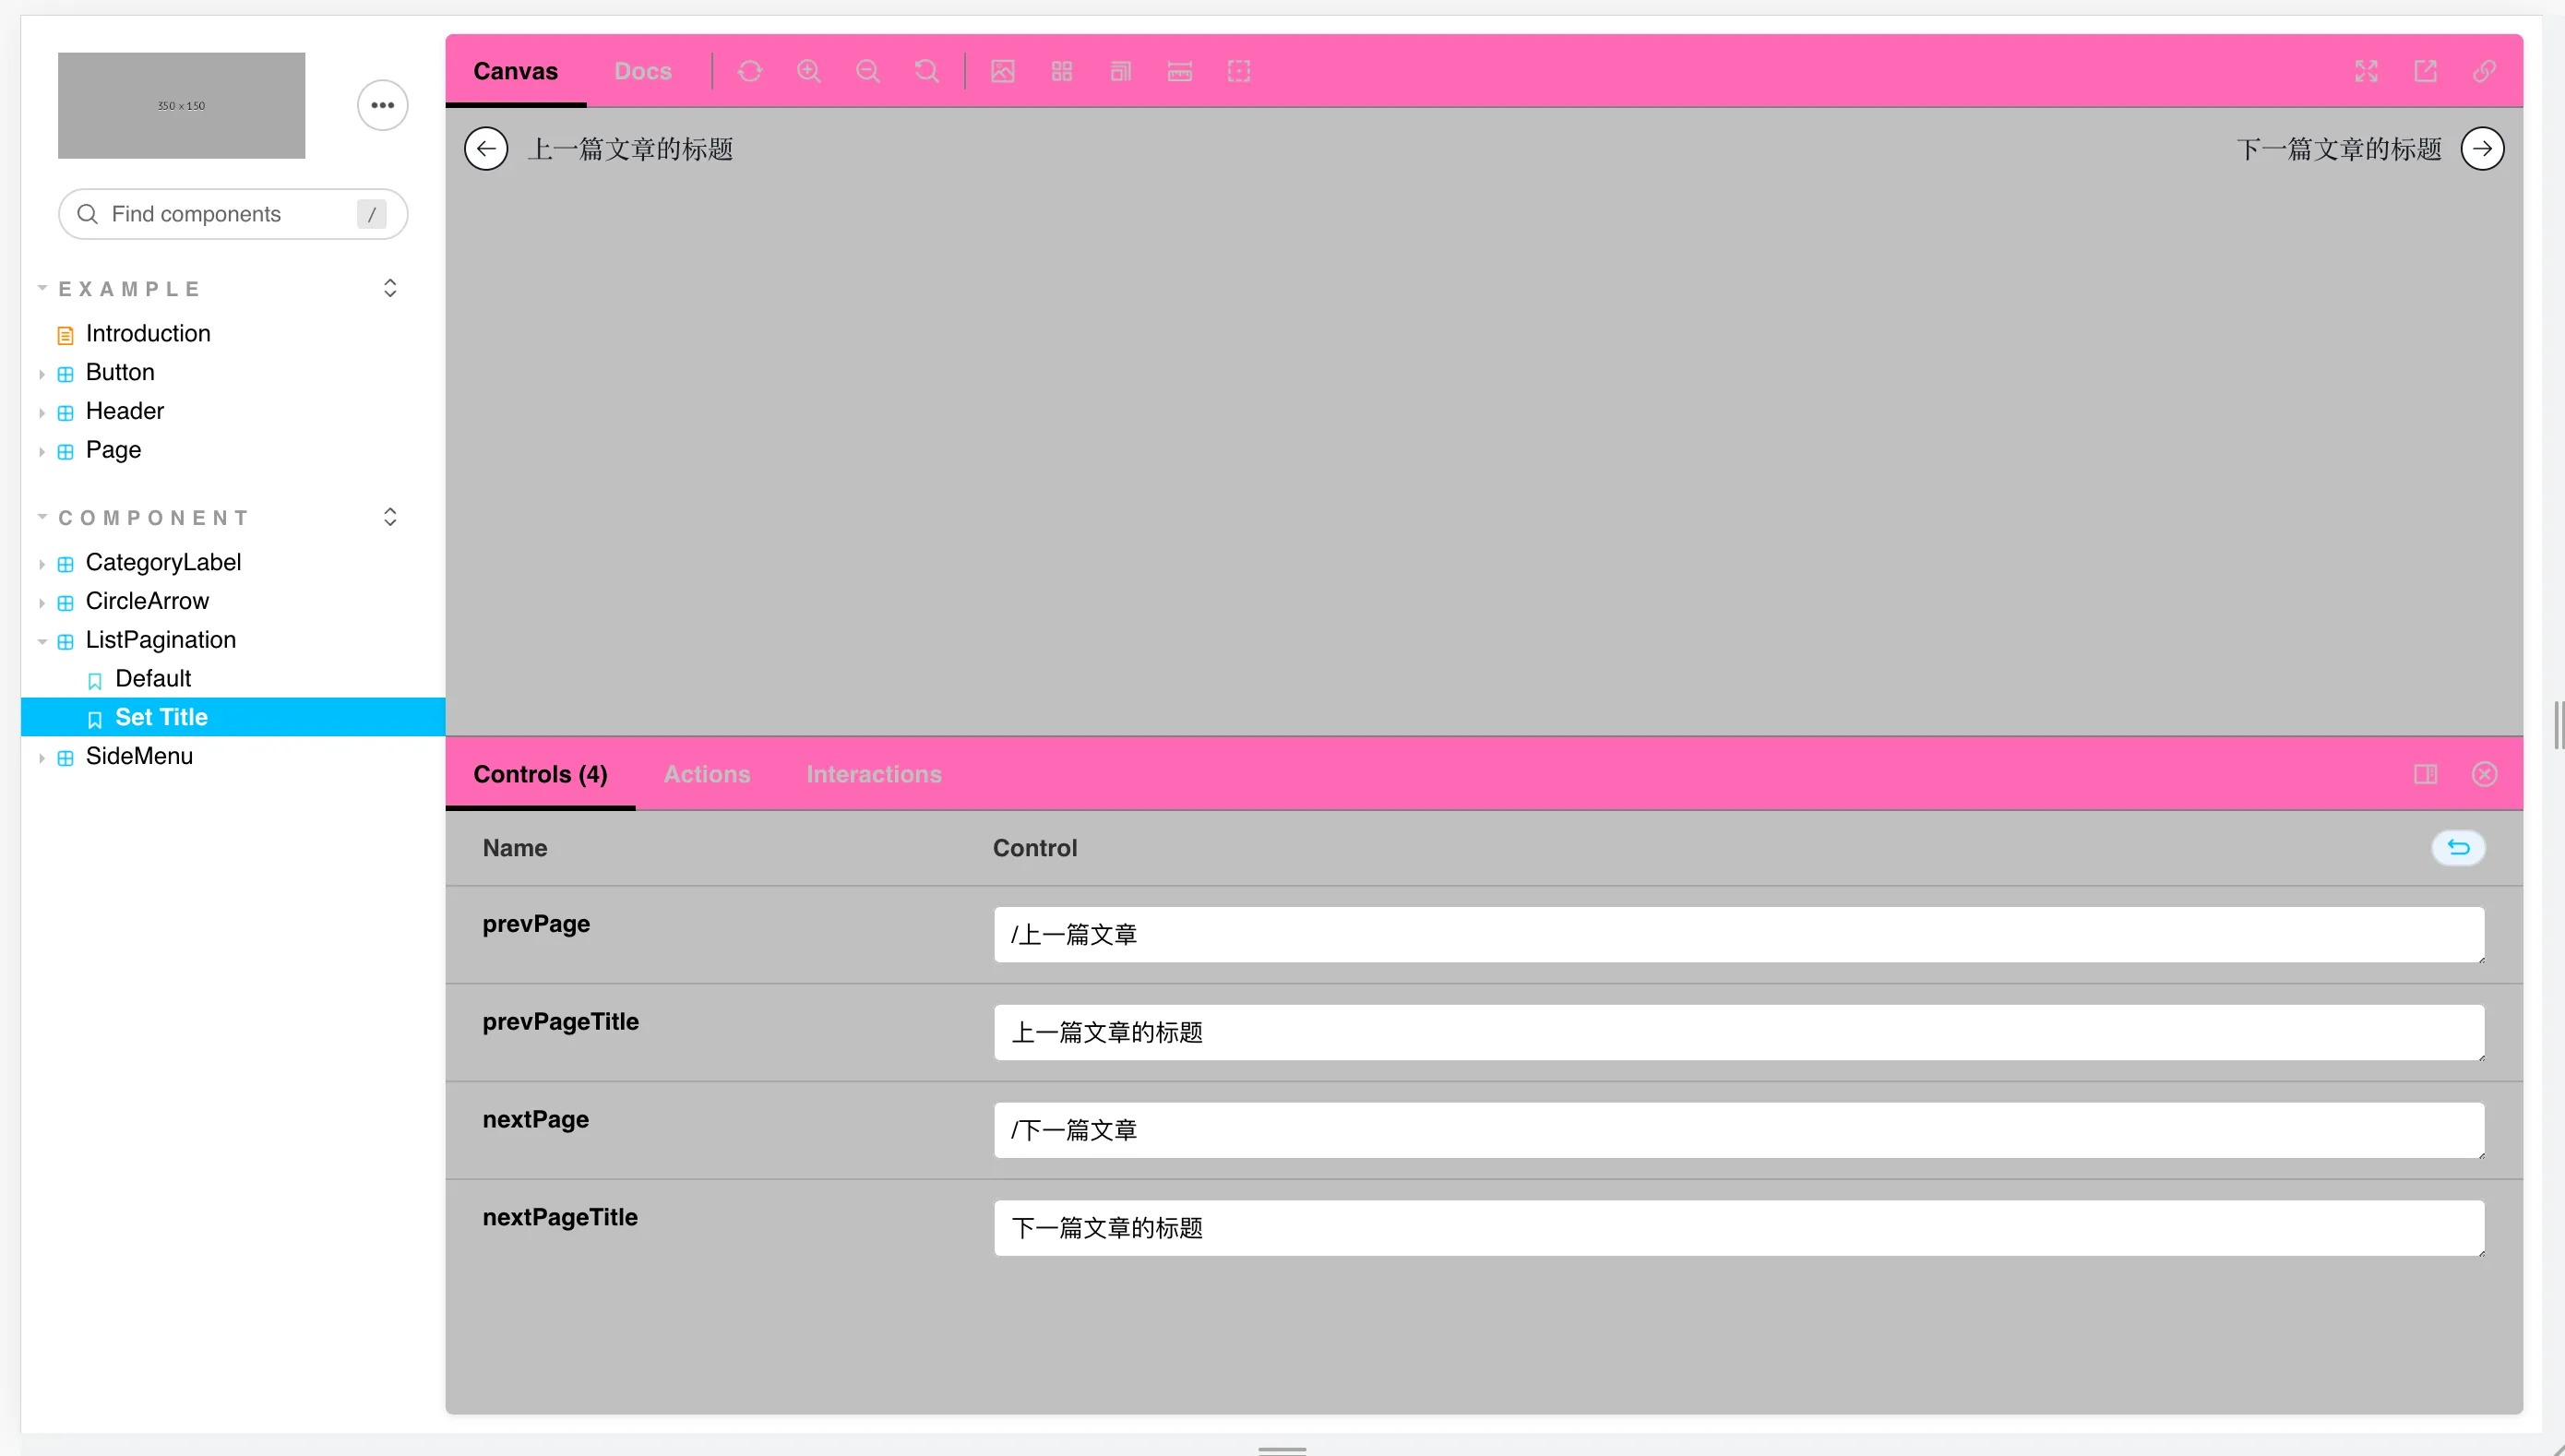
Task: Toggle measure ruler icon in toolbar
Action: [1180, 71]
